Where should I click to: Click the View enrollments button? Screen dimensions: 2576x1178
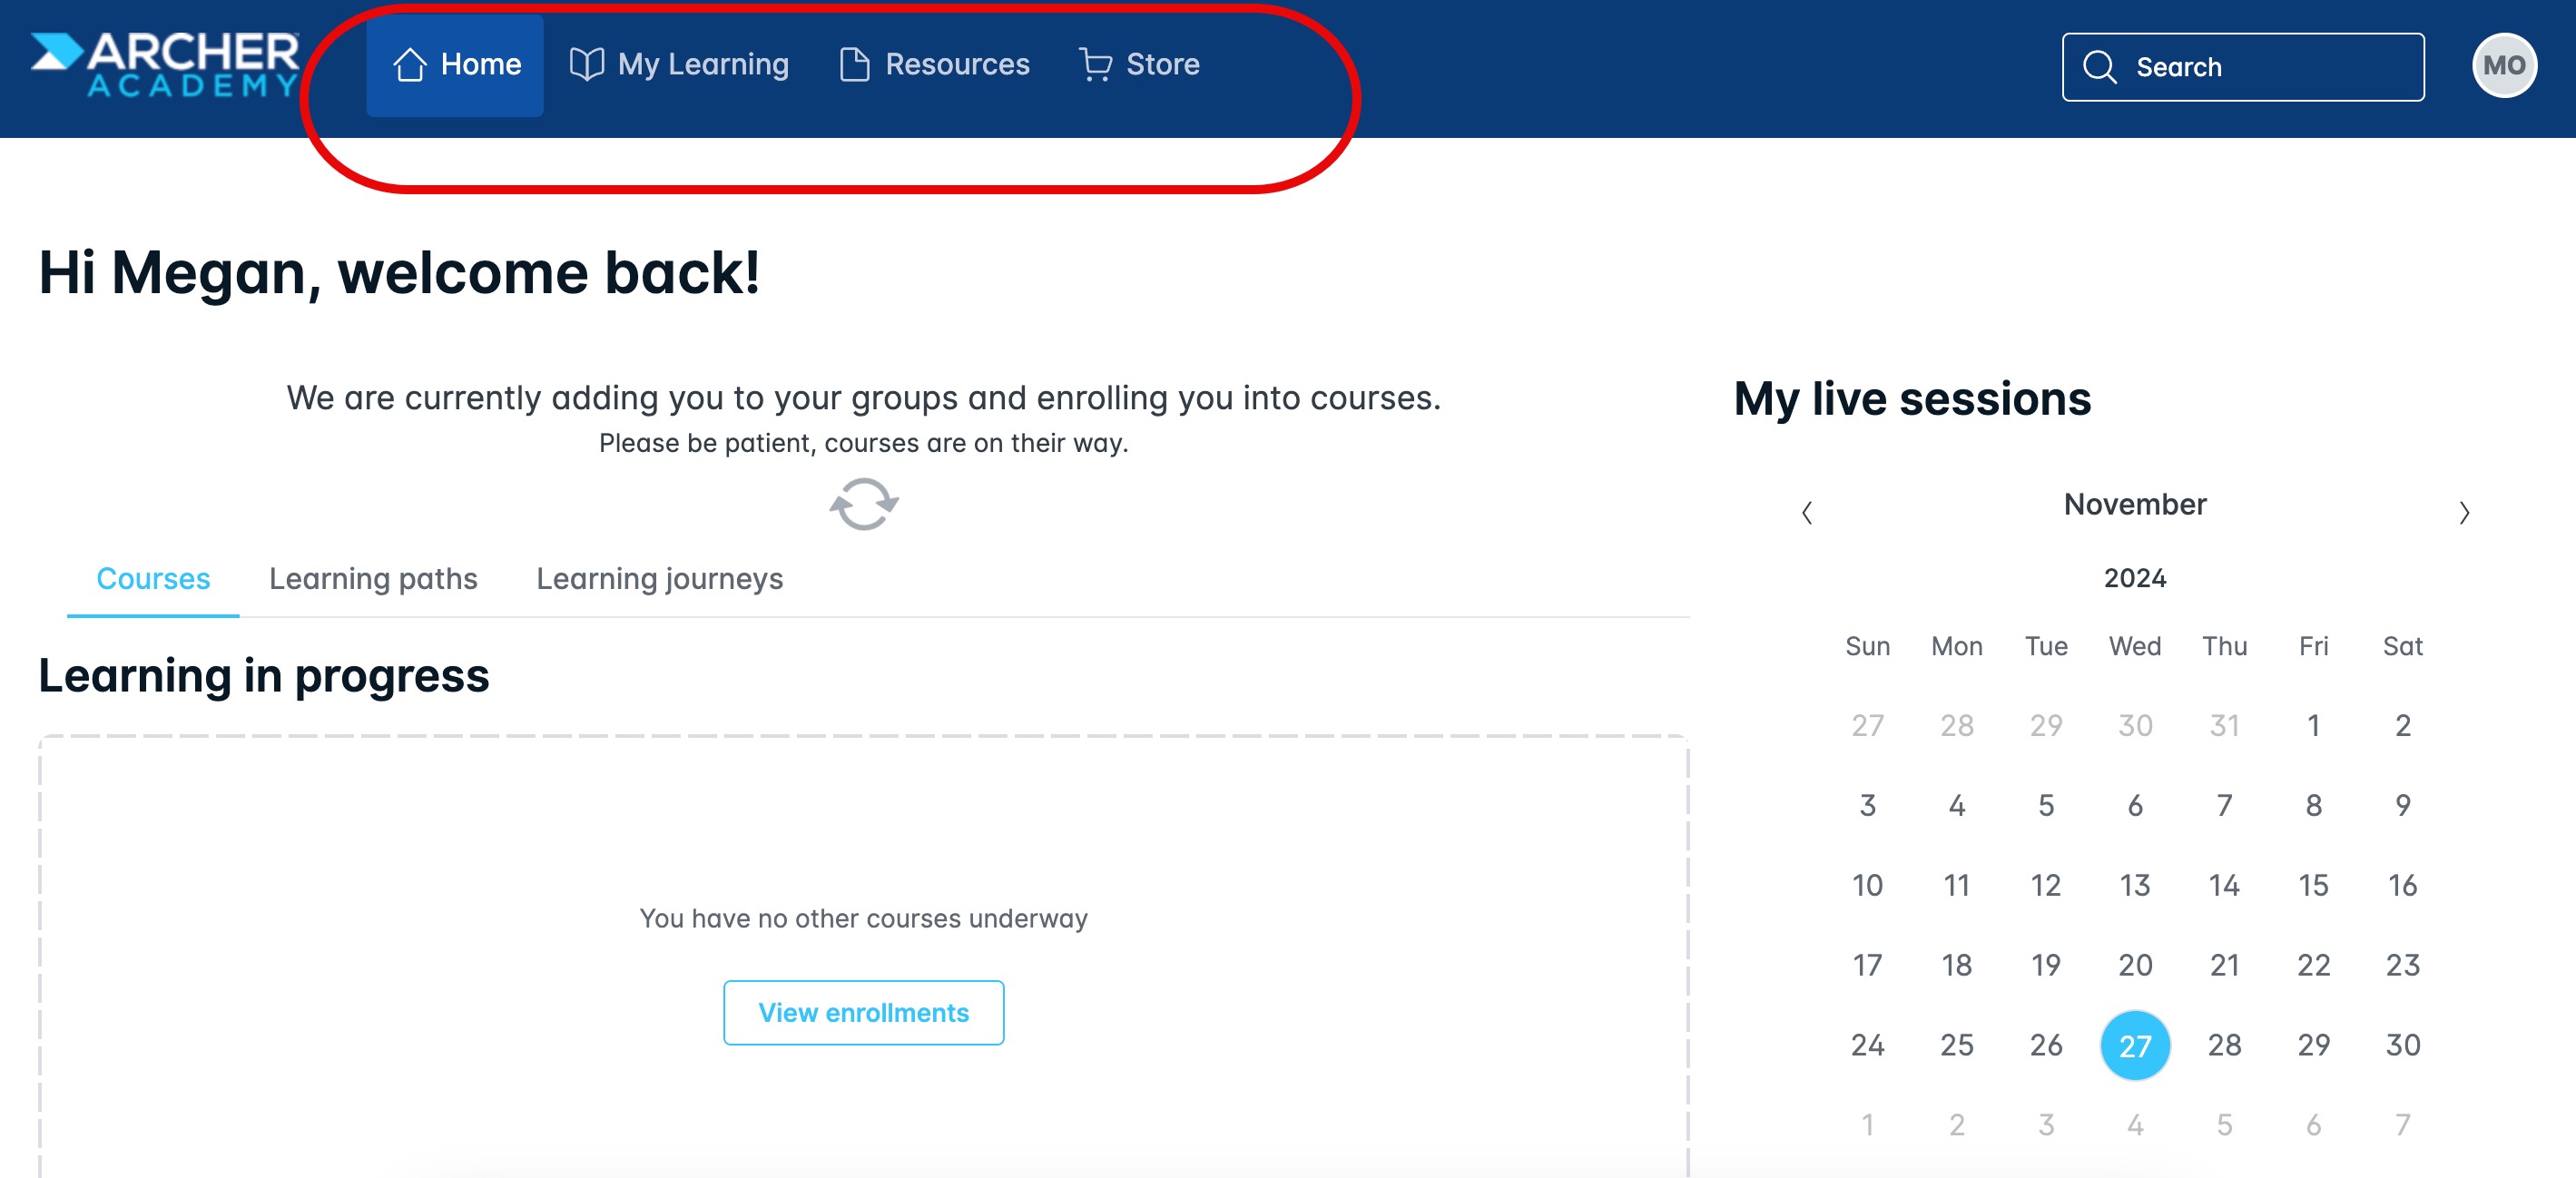pos(863,1012)
